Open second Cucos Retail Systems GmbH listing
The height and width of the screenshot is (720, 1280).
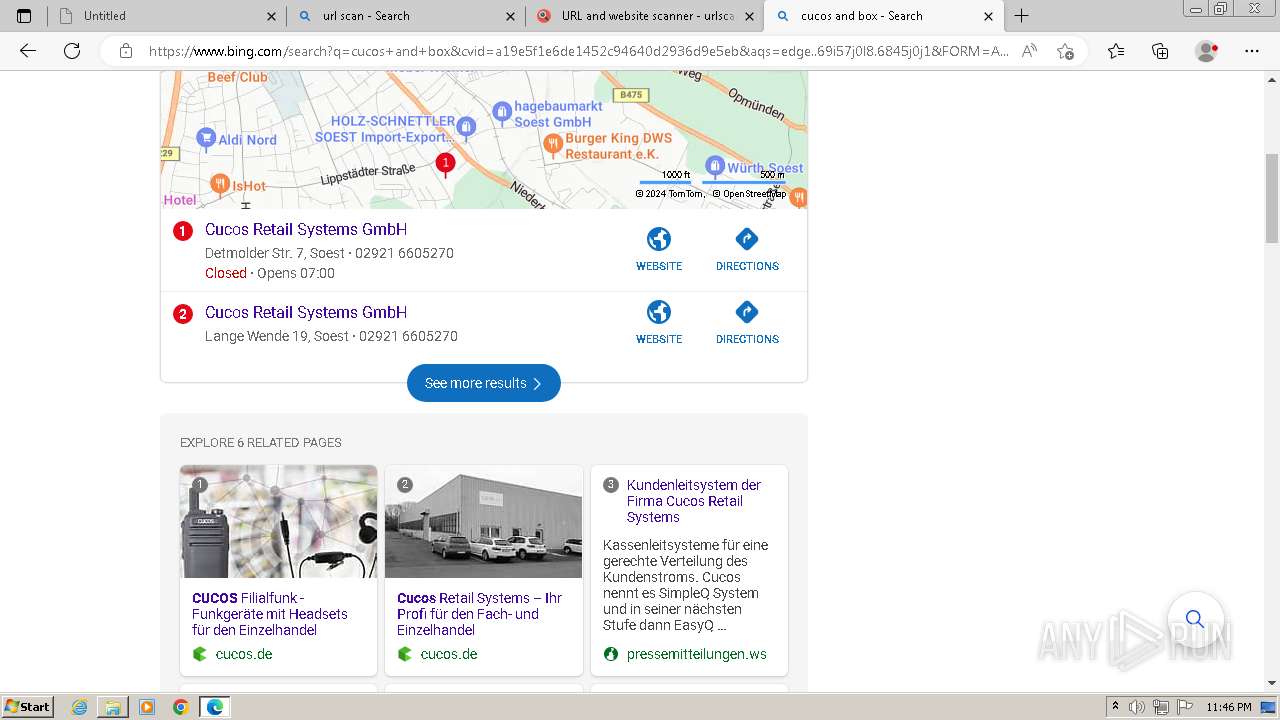pyautogui.click(x=306, y=312)
